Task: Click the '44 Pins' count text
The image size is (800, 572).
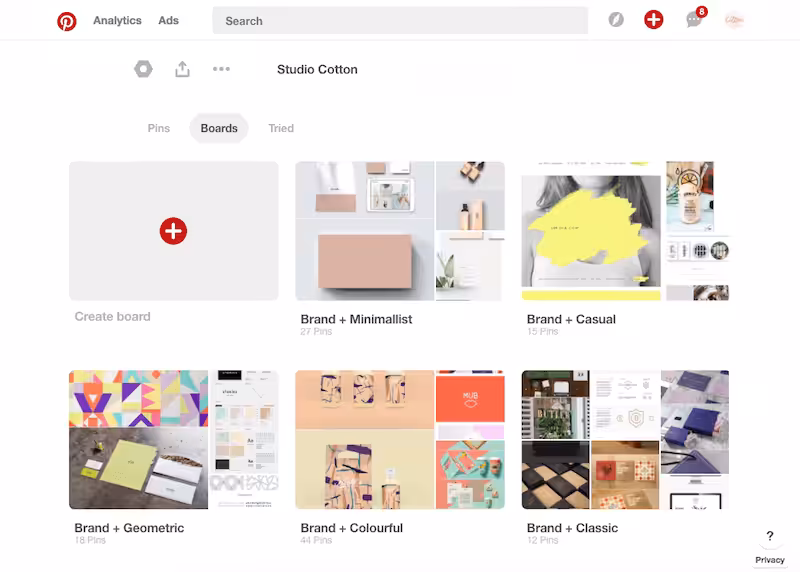Action: pyautogui.click(x=316, y=540)
